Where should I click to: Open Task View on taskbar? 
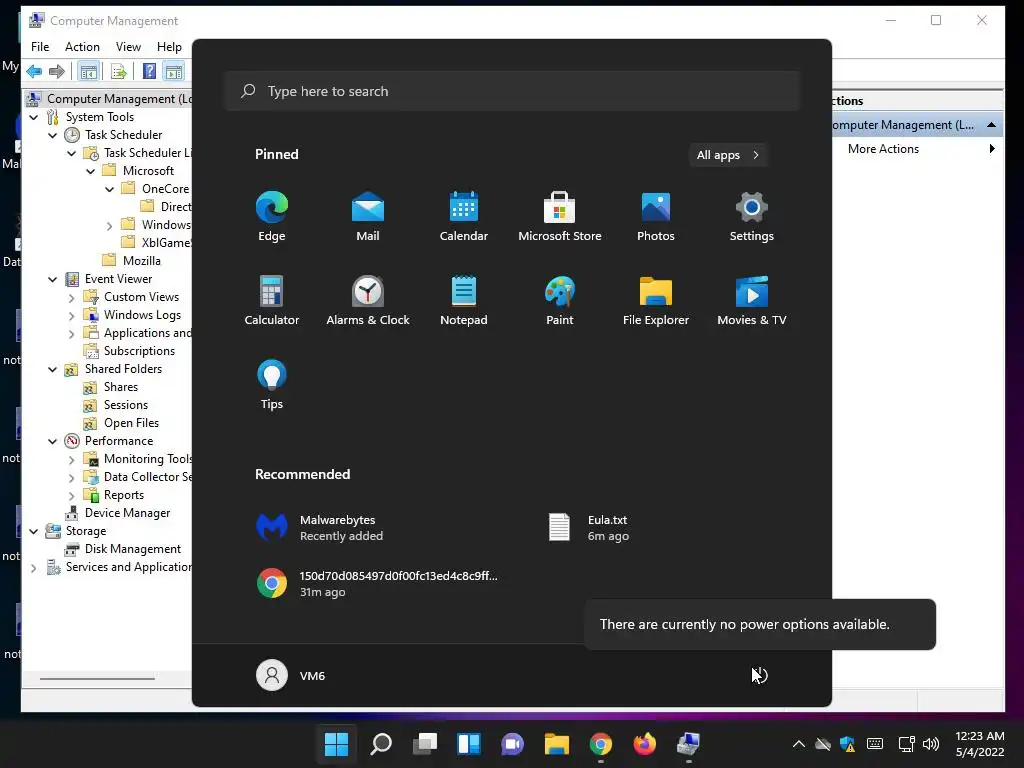[425, 744]
